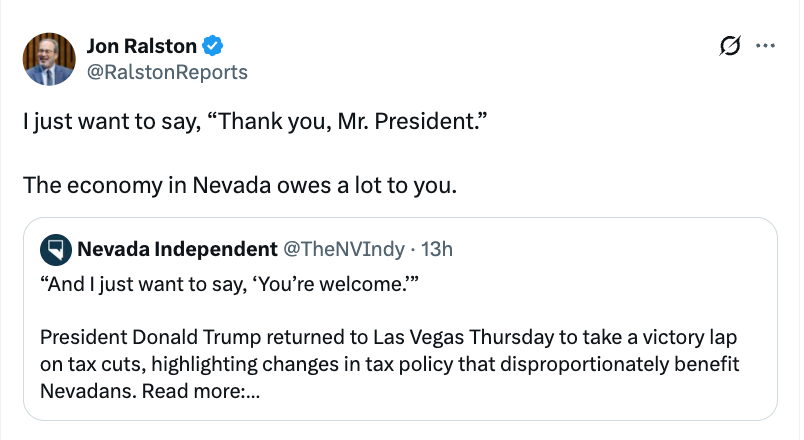The height and width of the screenshot is (440, 804).
Task: Click the @TheNVIndy handle
Action: 338,248
